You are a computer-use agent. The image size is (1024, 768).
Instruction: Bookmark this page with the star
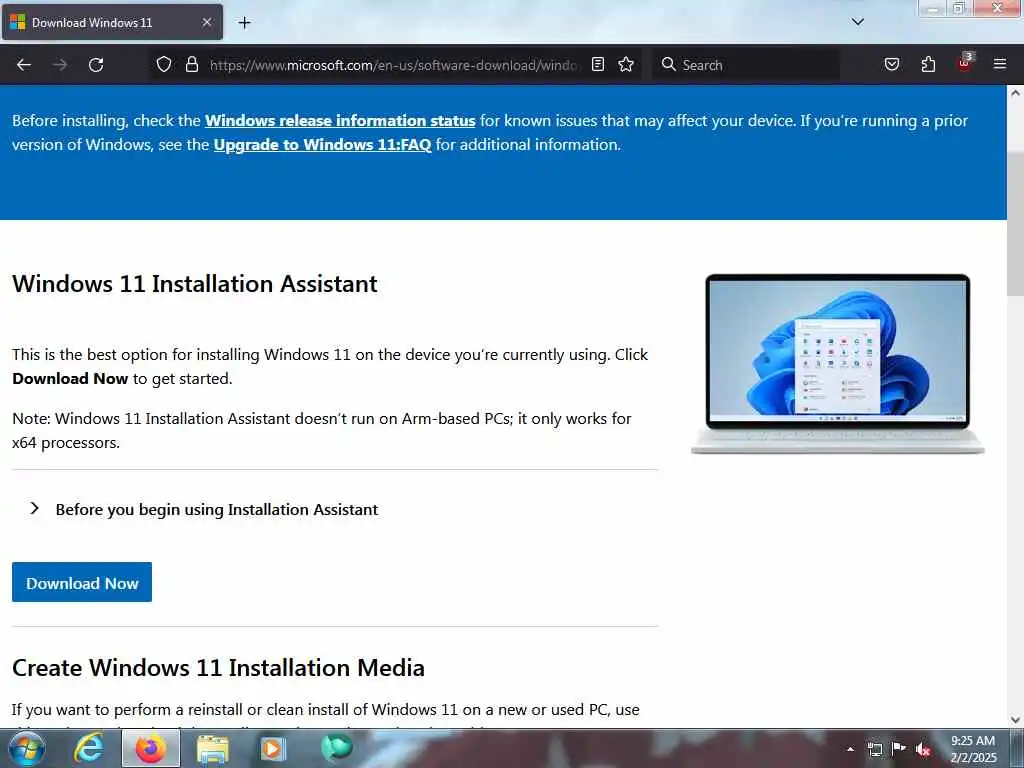pos(626,64)
